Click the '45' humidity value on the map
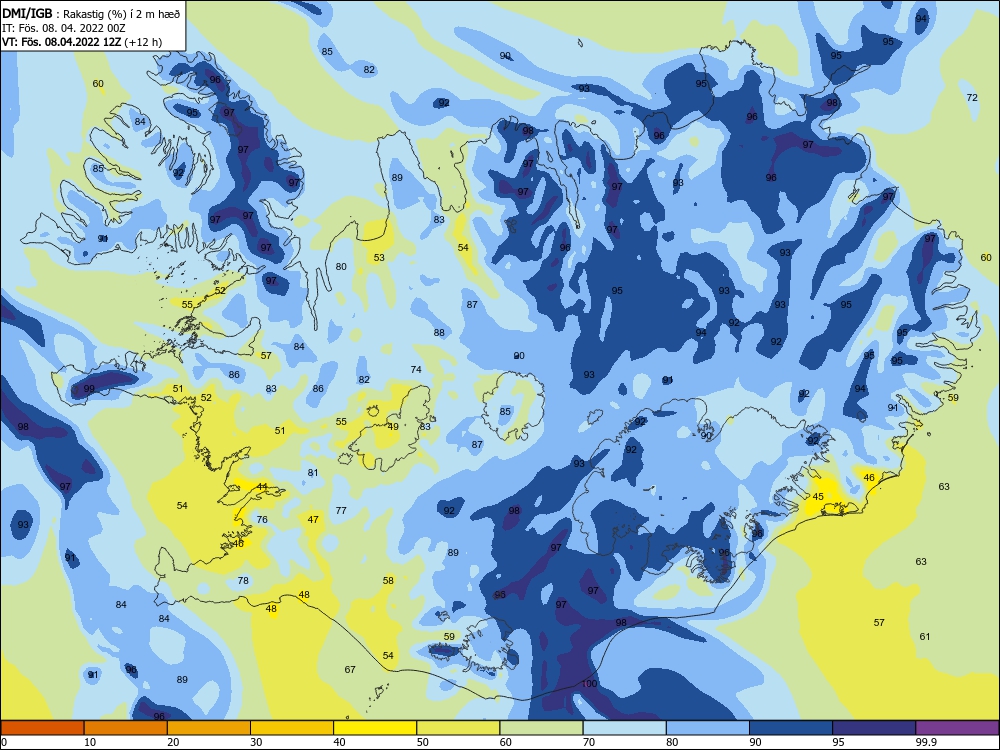 click(818, 496)
